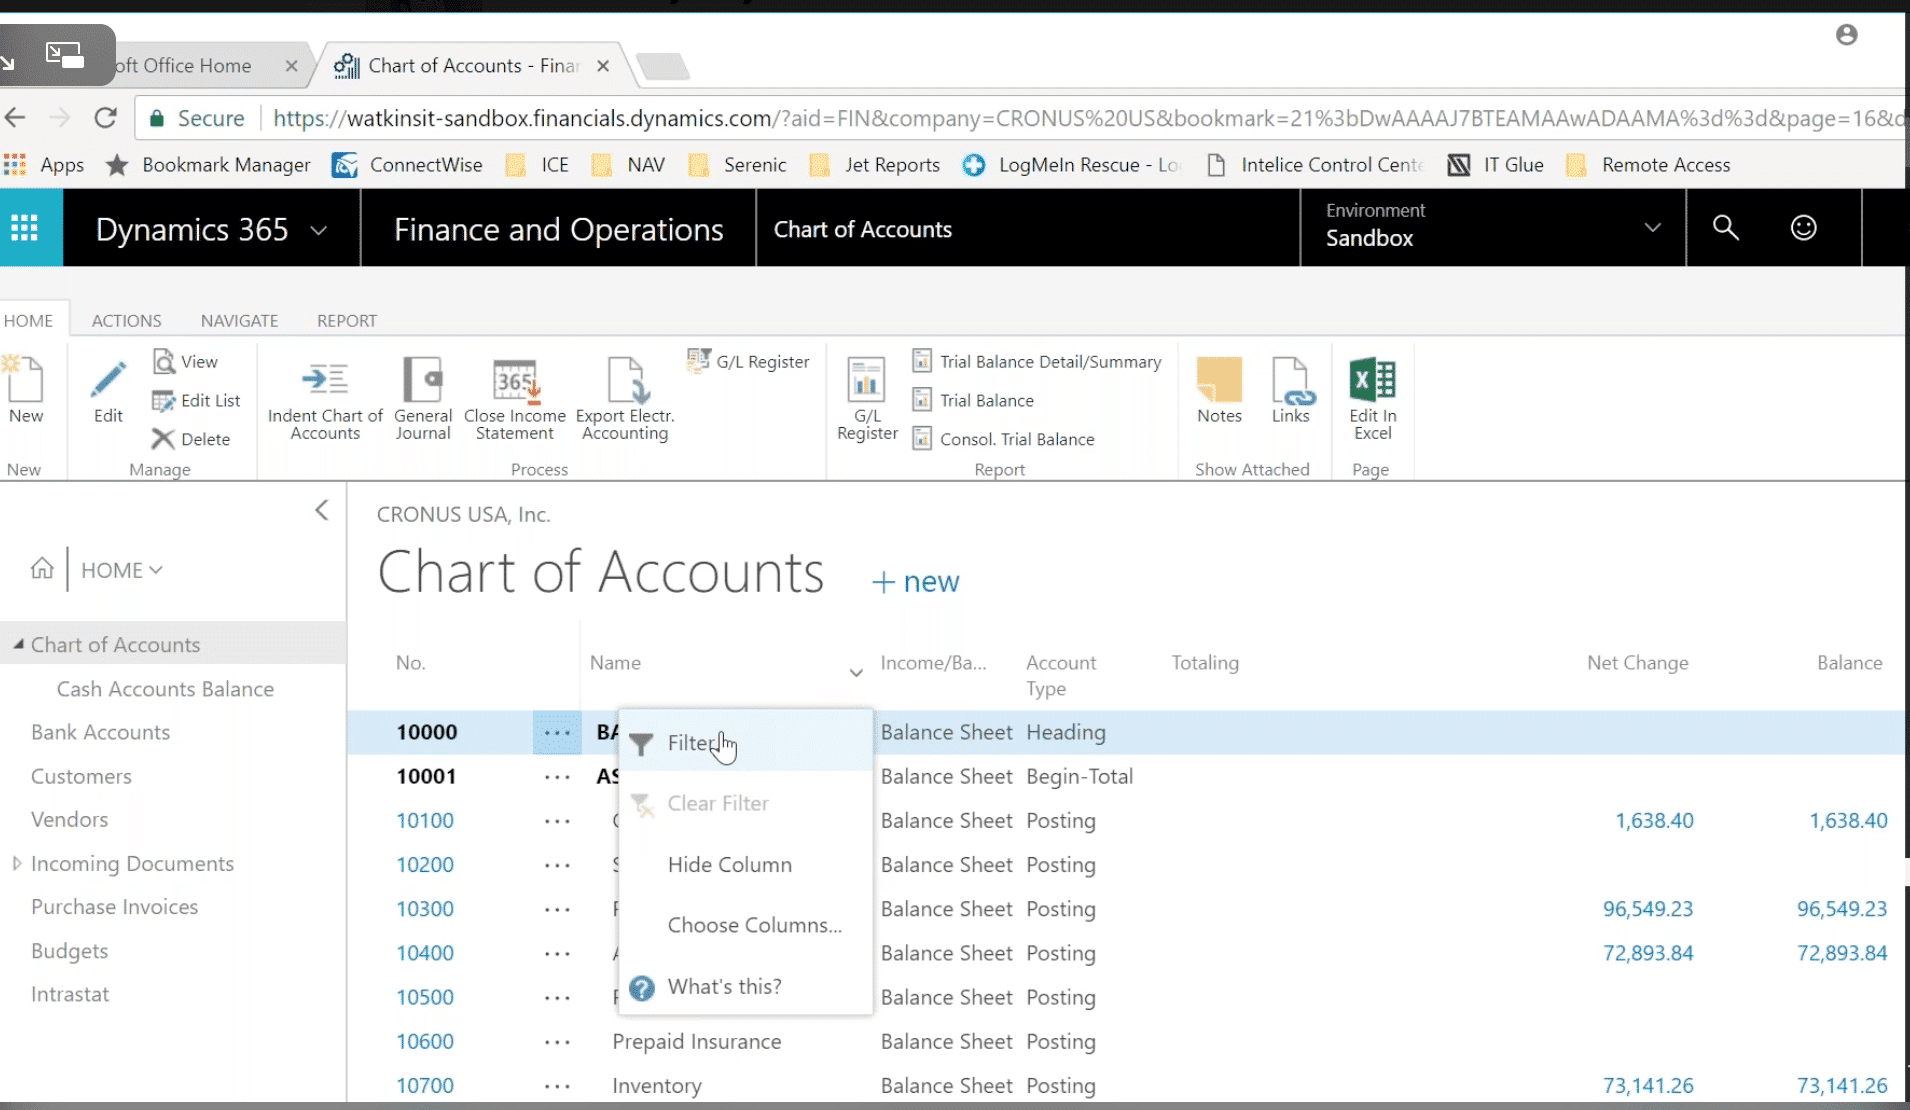Click the + new link

click(915, 581)
